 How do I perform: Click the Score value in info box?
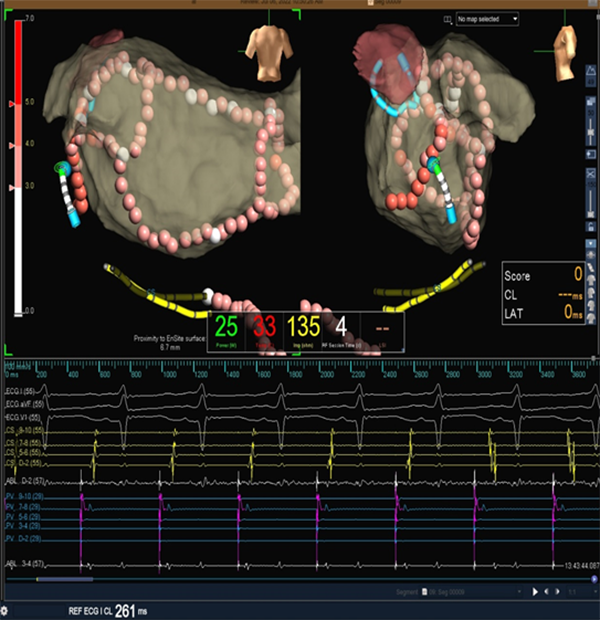pos(578,274)
